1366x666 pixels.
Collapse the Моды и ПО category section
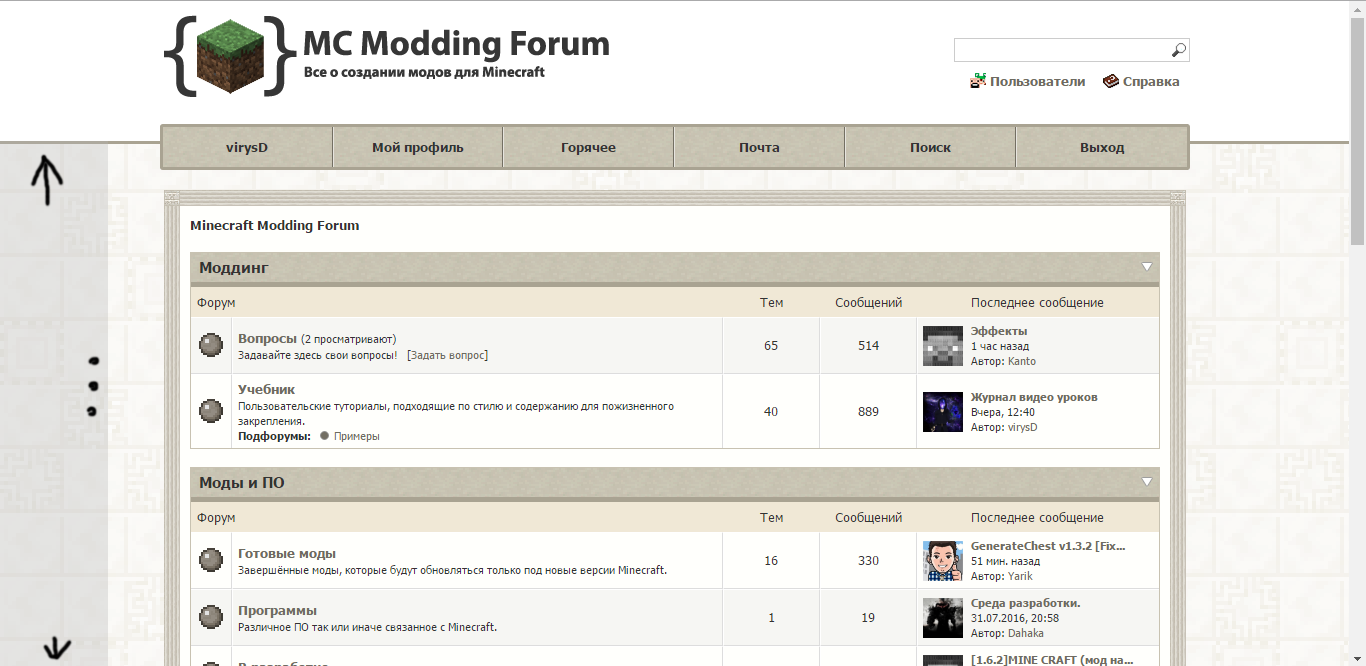coord(1147,482)
